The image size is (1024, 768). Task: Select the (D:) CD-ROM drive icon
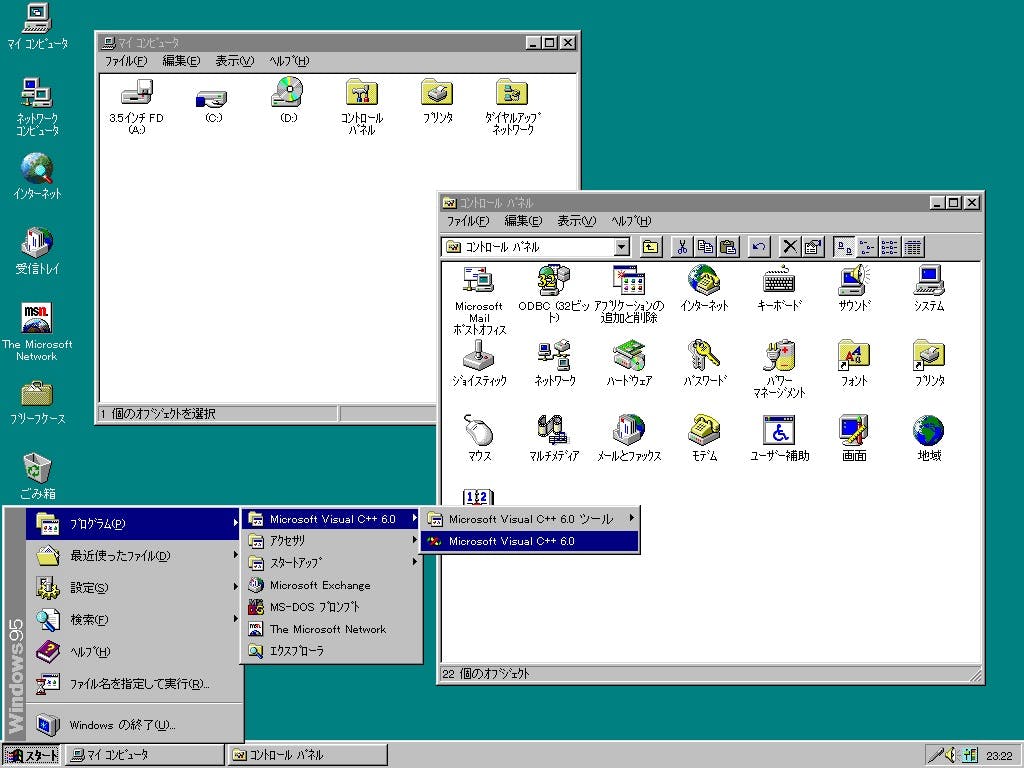288,94
